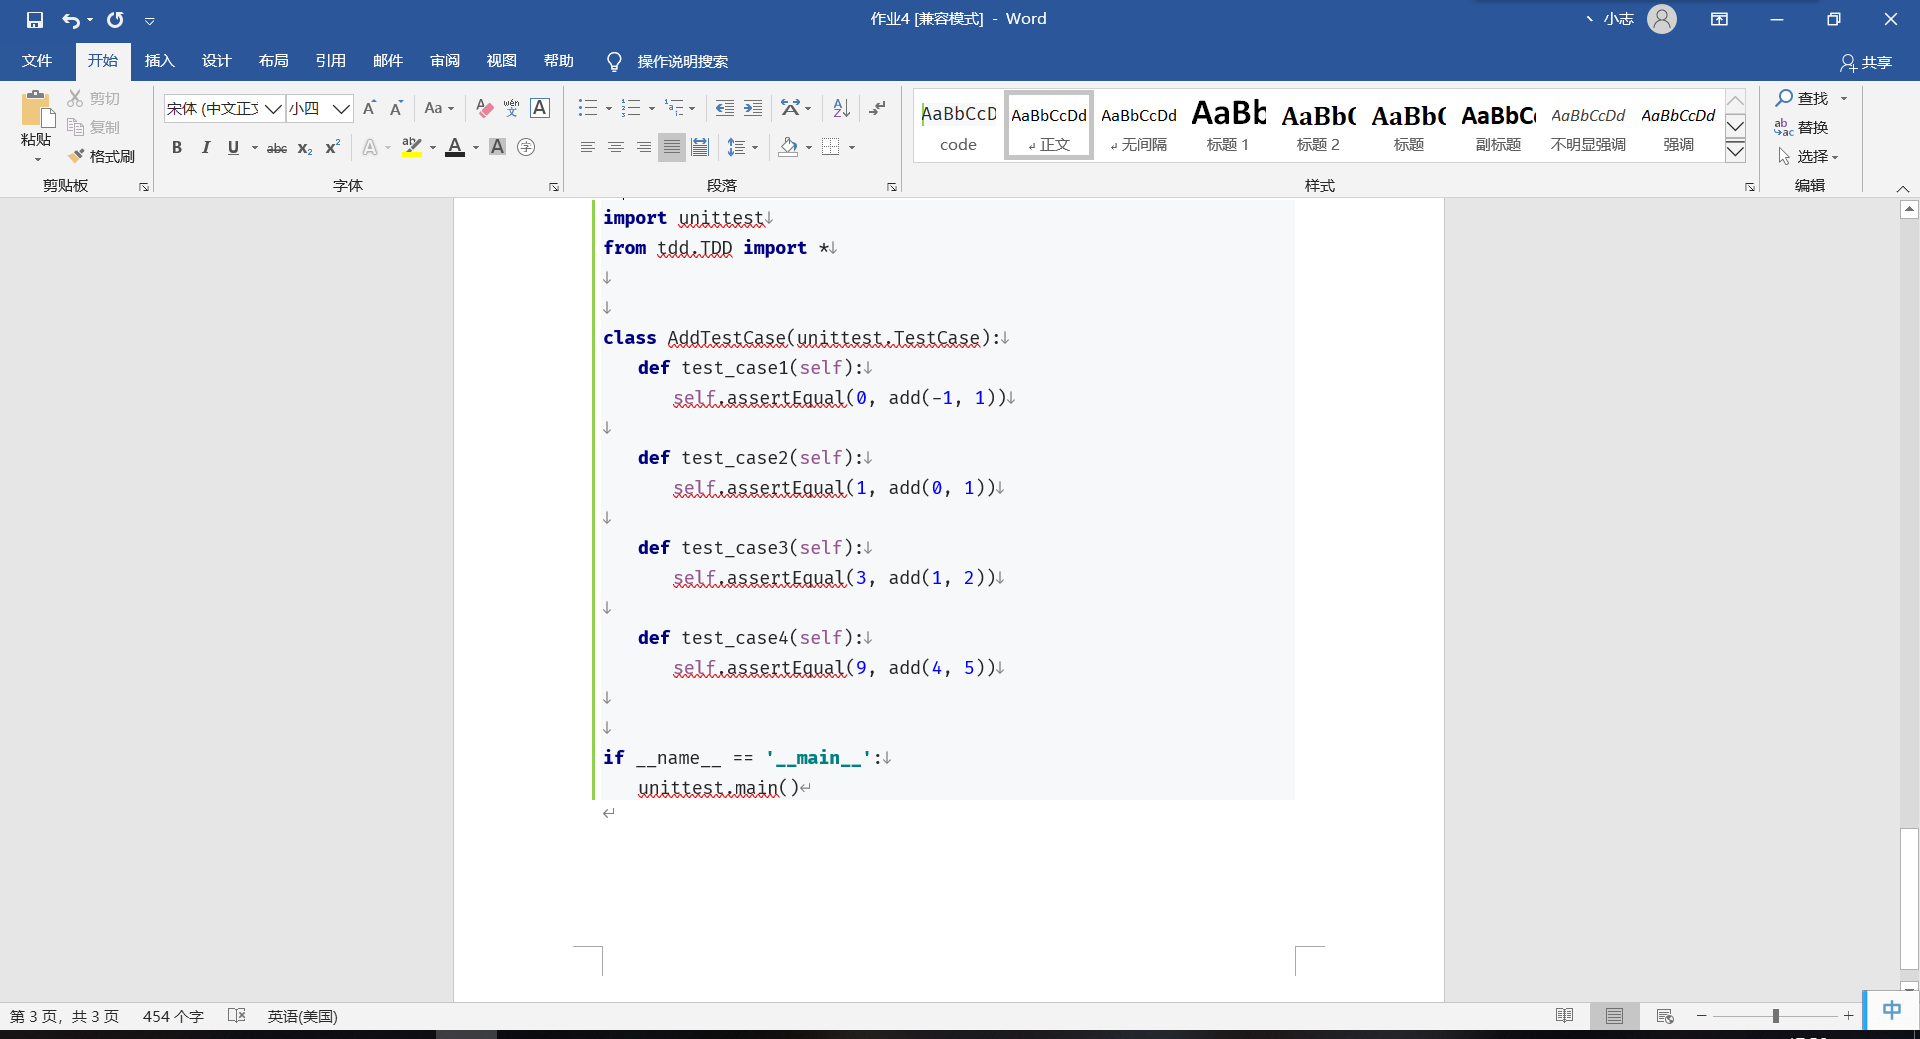Click the word count indicator 454 个字
Image resolution: width=1920 pixels, height=1039 pixels.
pyautogui.click(x=172, y=1016)
